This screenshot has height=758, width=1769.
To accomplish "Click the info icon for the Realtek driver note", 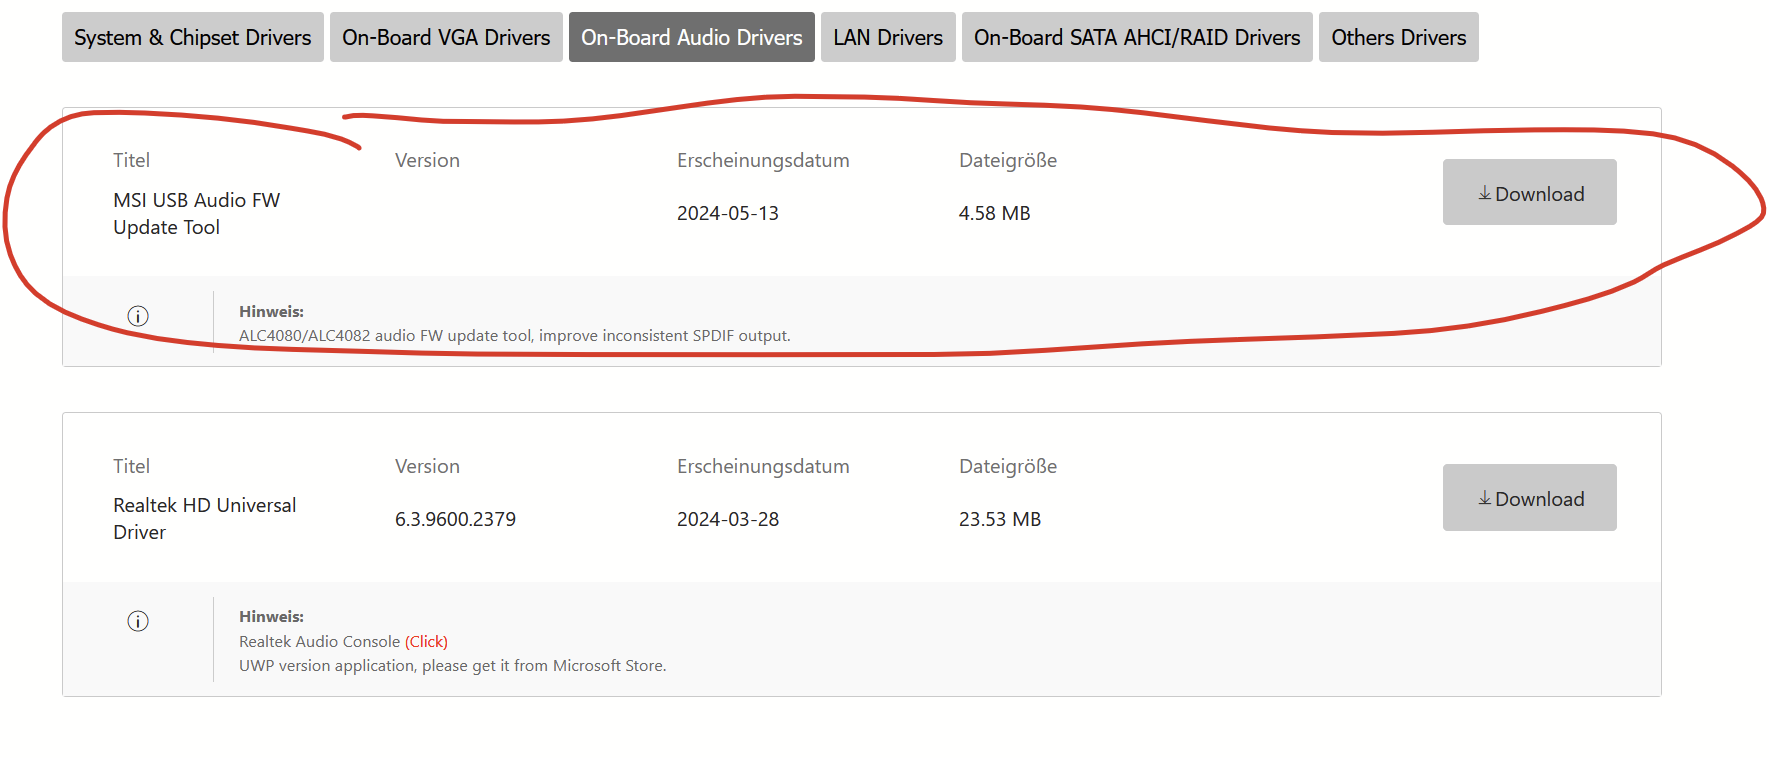I will pos(138,621).
